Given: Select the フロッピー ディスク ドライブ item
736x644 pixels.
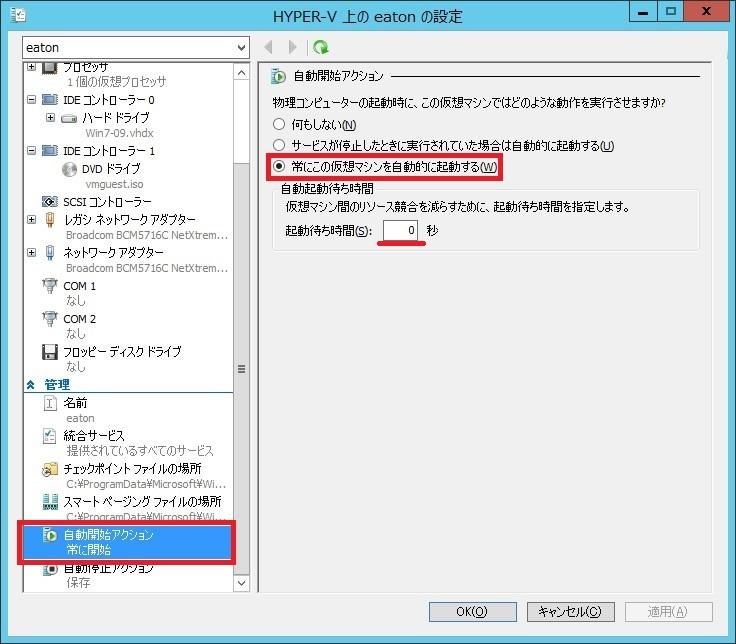Looking at the screenshot, I should pyautogui.click(x=122, y=352).
